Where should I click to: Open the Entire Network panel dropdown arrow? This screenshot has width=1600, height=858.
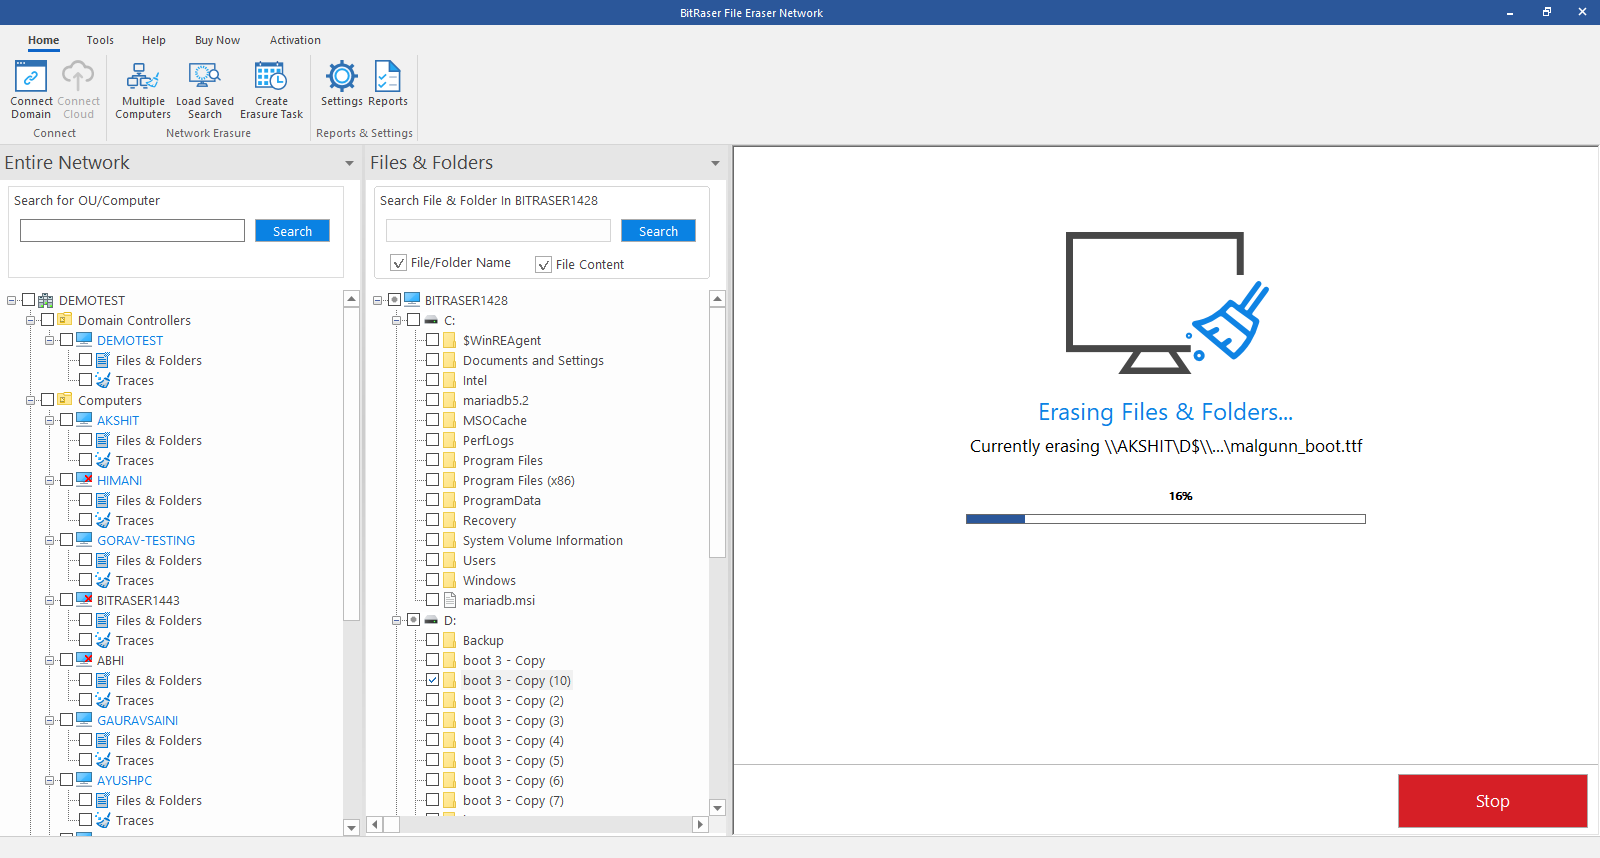pos(349,163)
